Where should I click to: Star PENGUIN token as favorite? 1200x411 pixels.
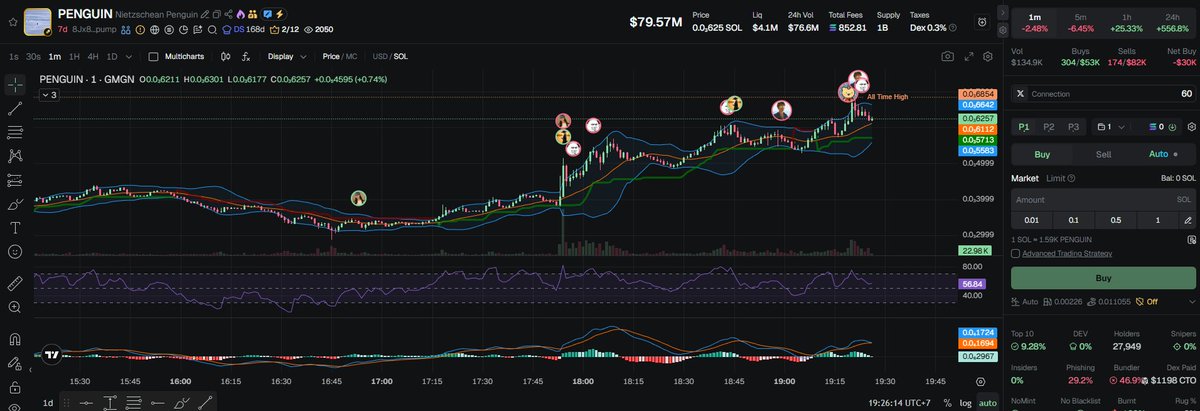click(13, 22)
